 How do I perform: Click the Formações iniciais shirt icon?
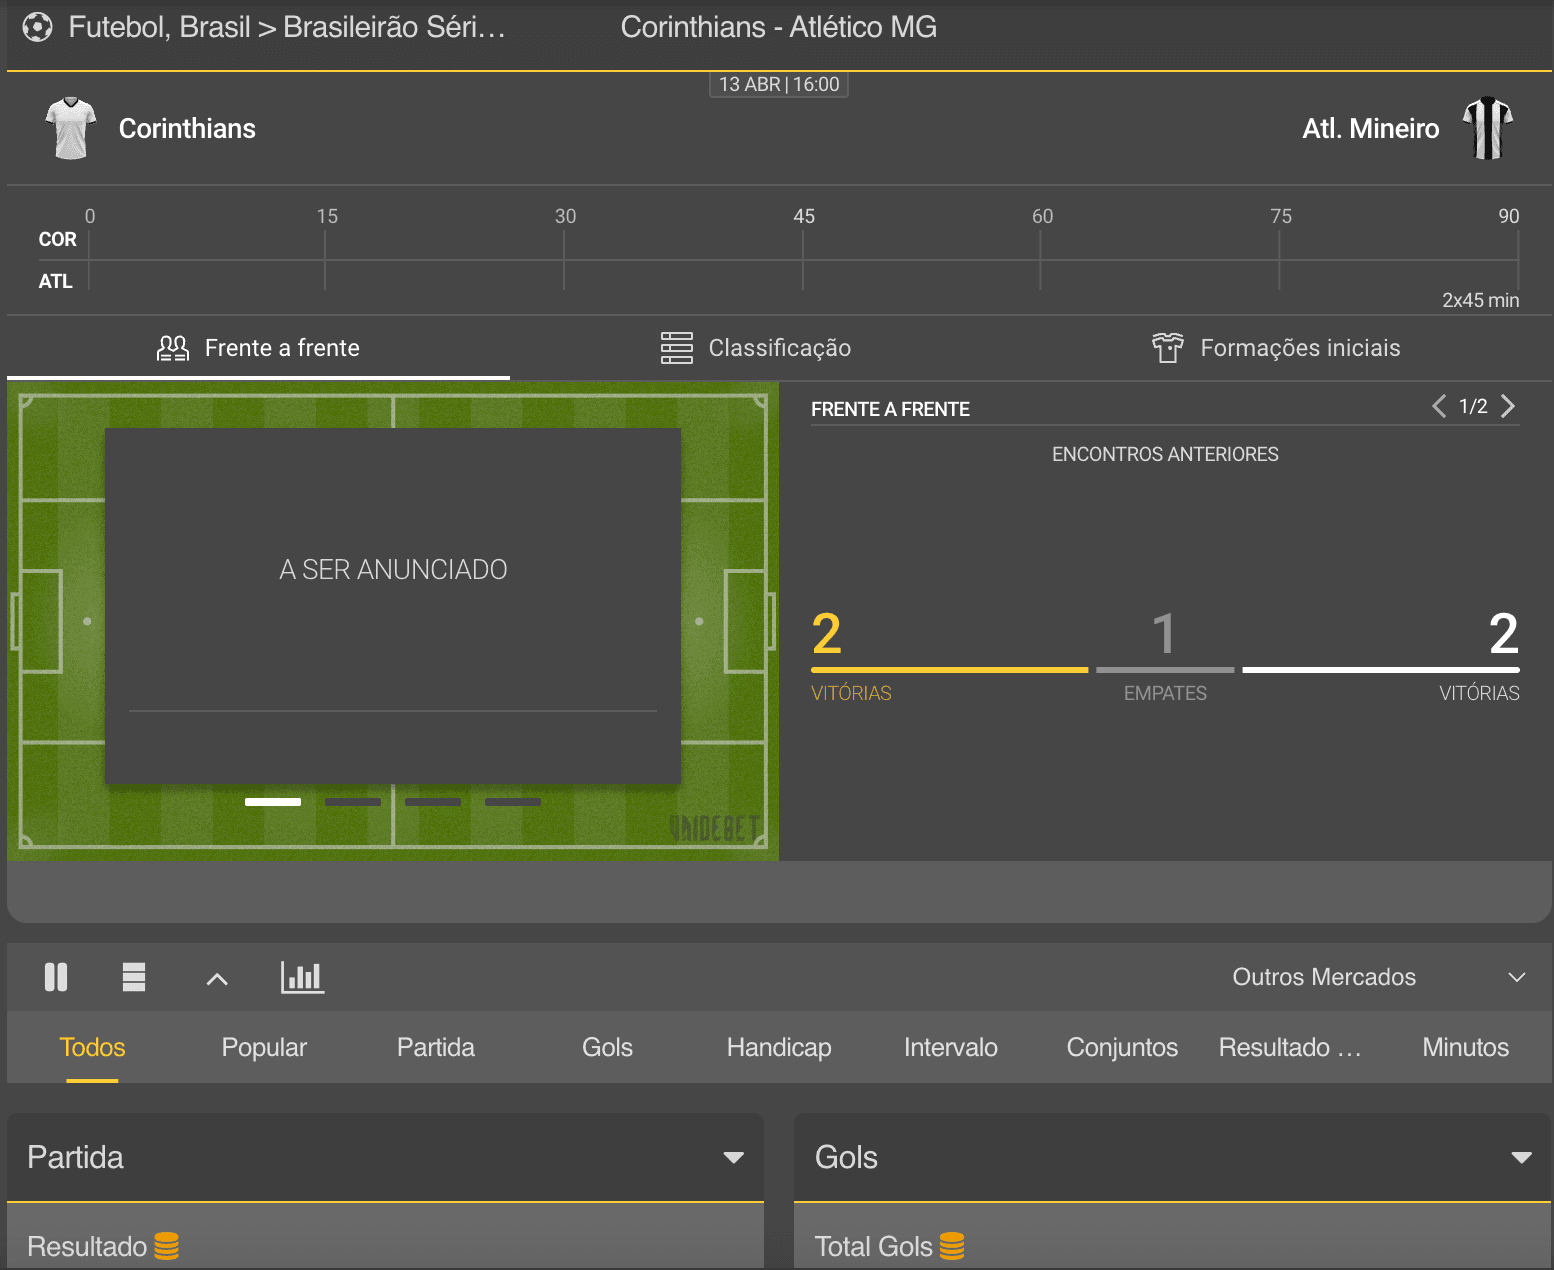(x=1167, y=348)
